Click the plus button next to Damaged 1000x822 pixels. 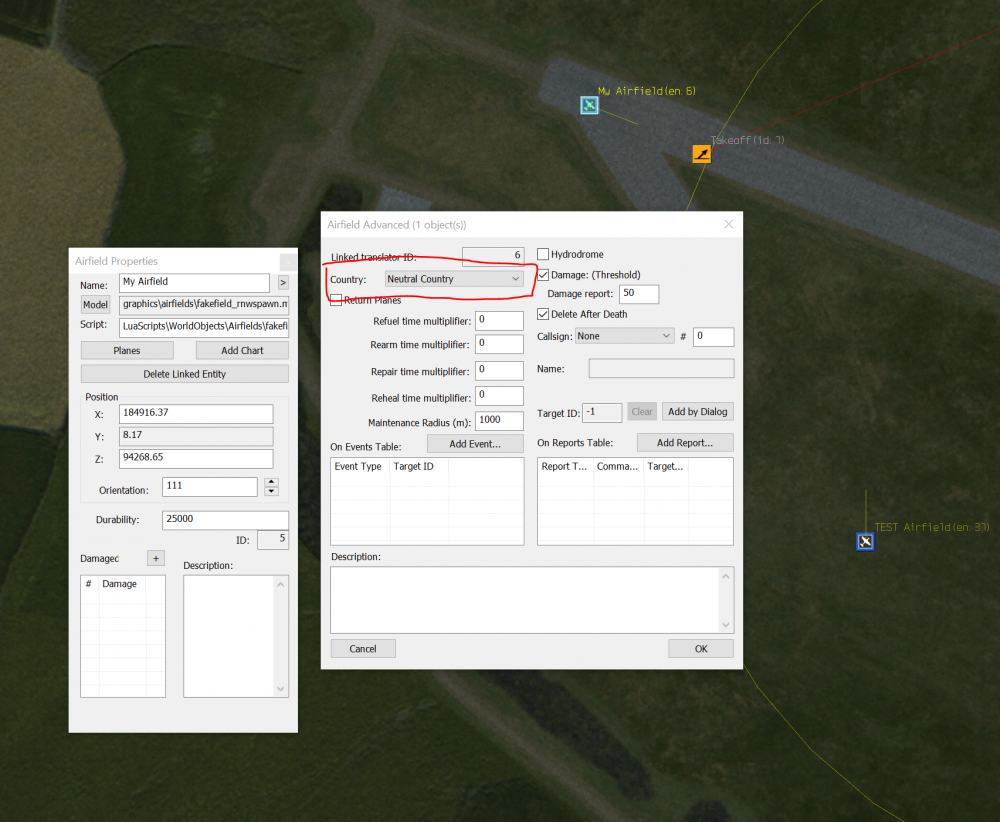(155, 558)
